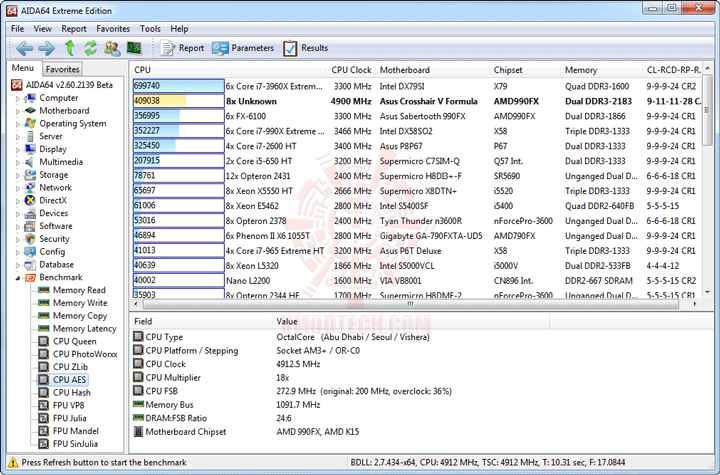Open the Tools menu
The height and width of the screenshot is (475, 720).
[x=150, y=28]
